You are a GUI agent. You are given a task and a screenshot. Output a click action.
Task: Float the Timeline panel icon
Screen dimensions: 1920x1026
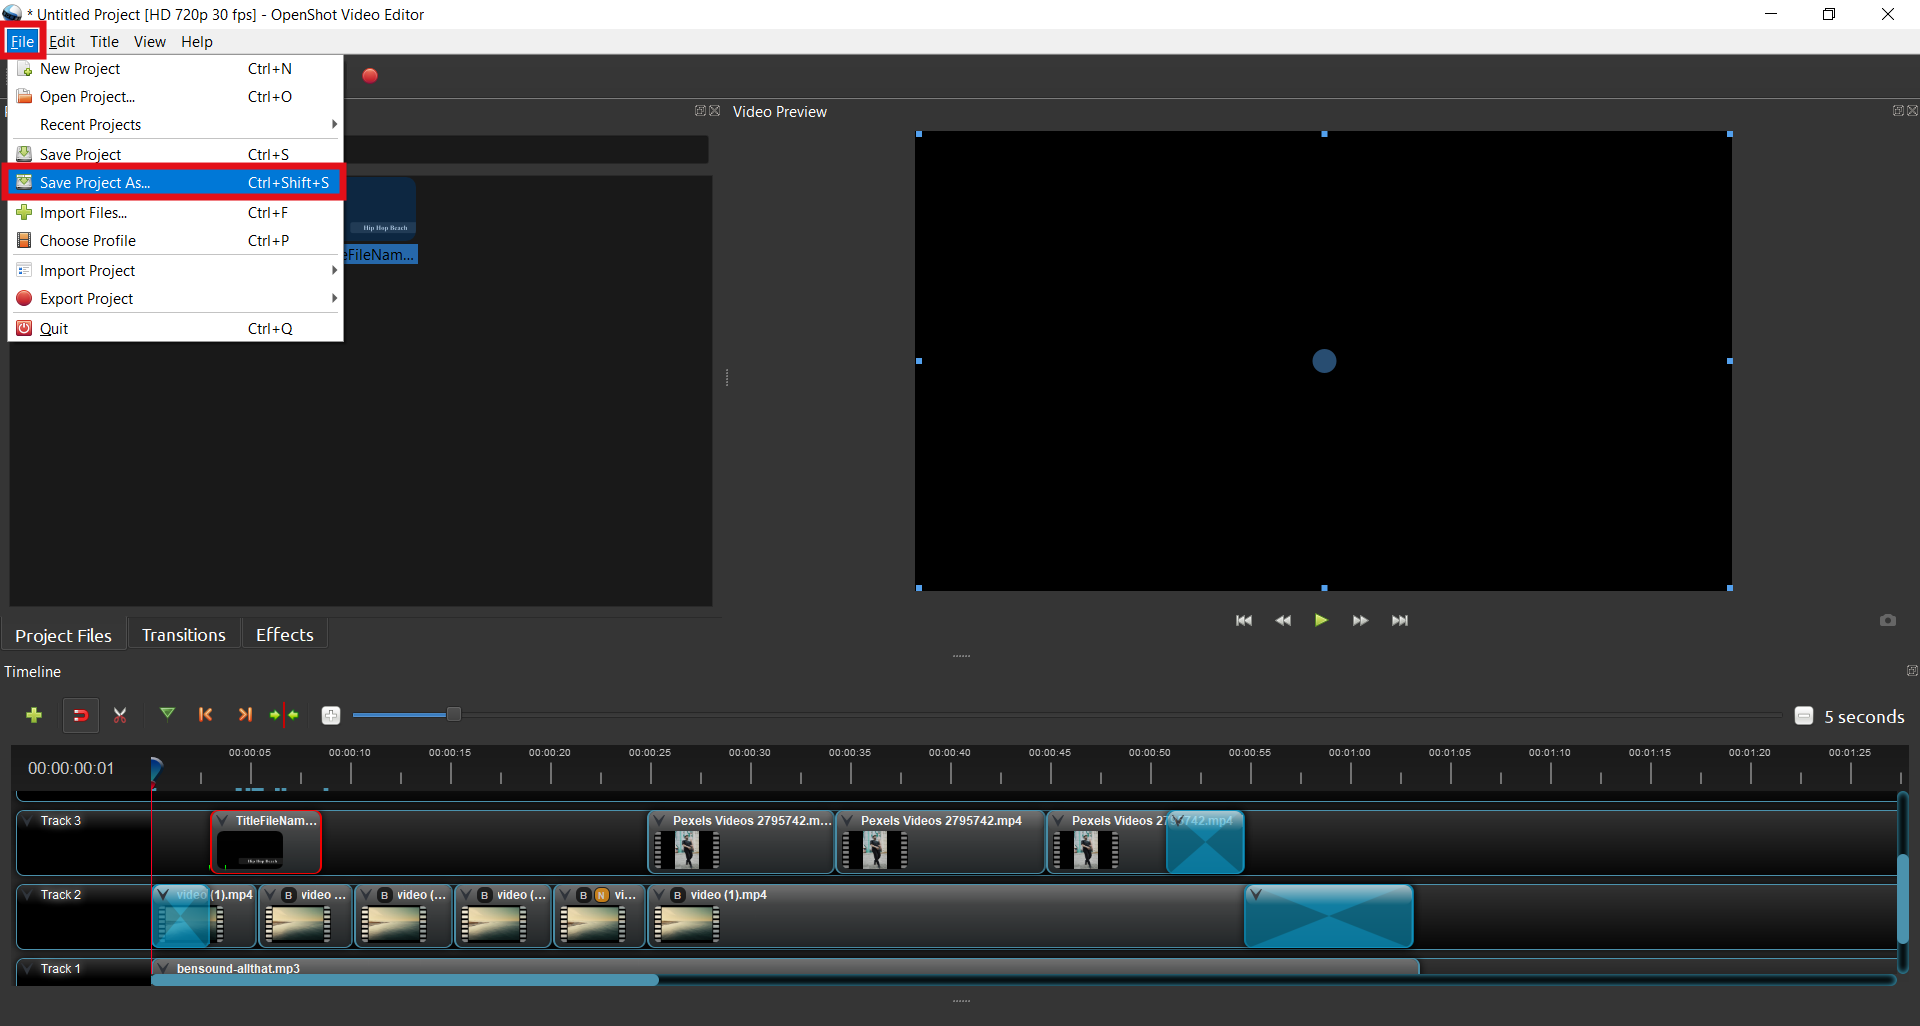1912,671
